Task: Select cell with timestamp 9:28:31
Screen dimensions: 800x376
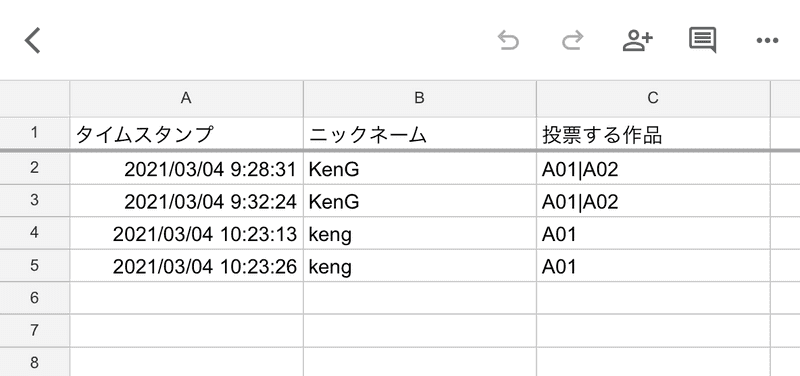Action: pyautogui.click(x=186, y=169)
